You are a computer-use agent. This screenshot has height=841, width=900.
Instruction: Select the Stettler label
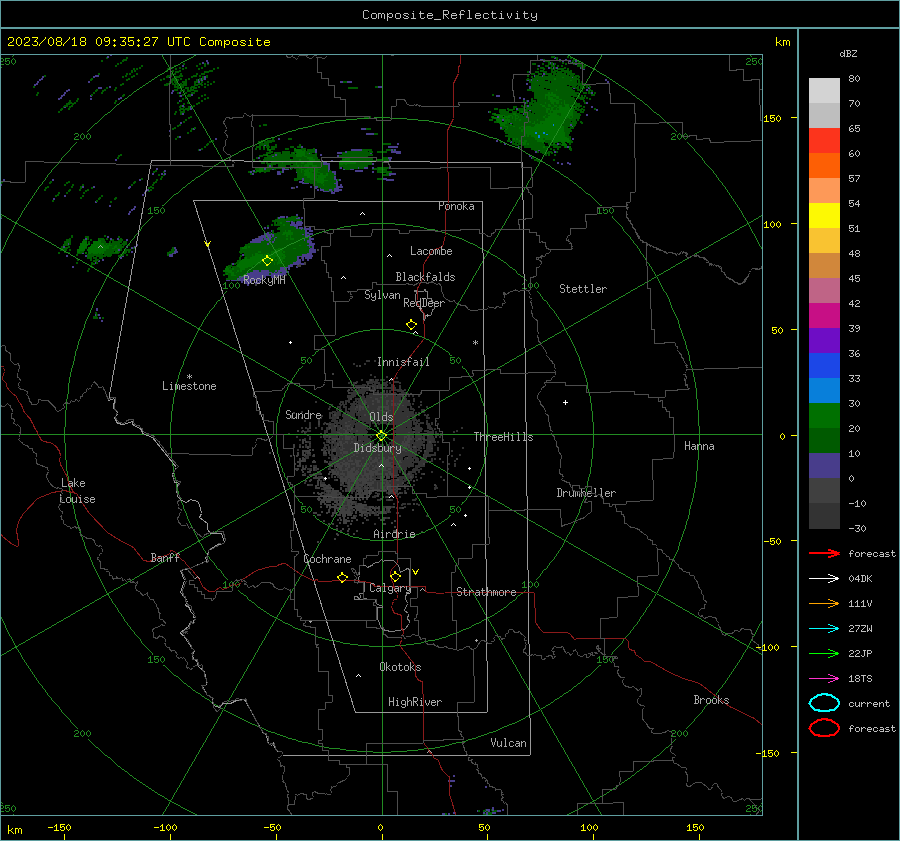coord(583,289)
